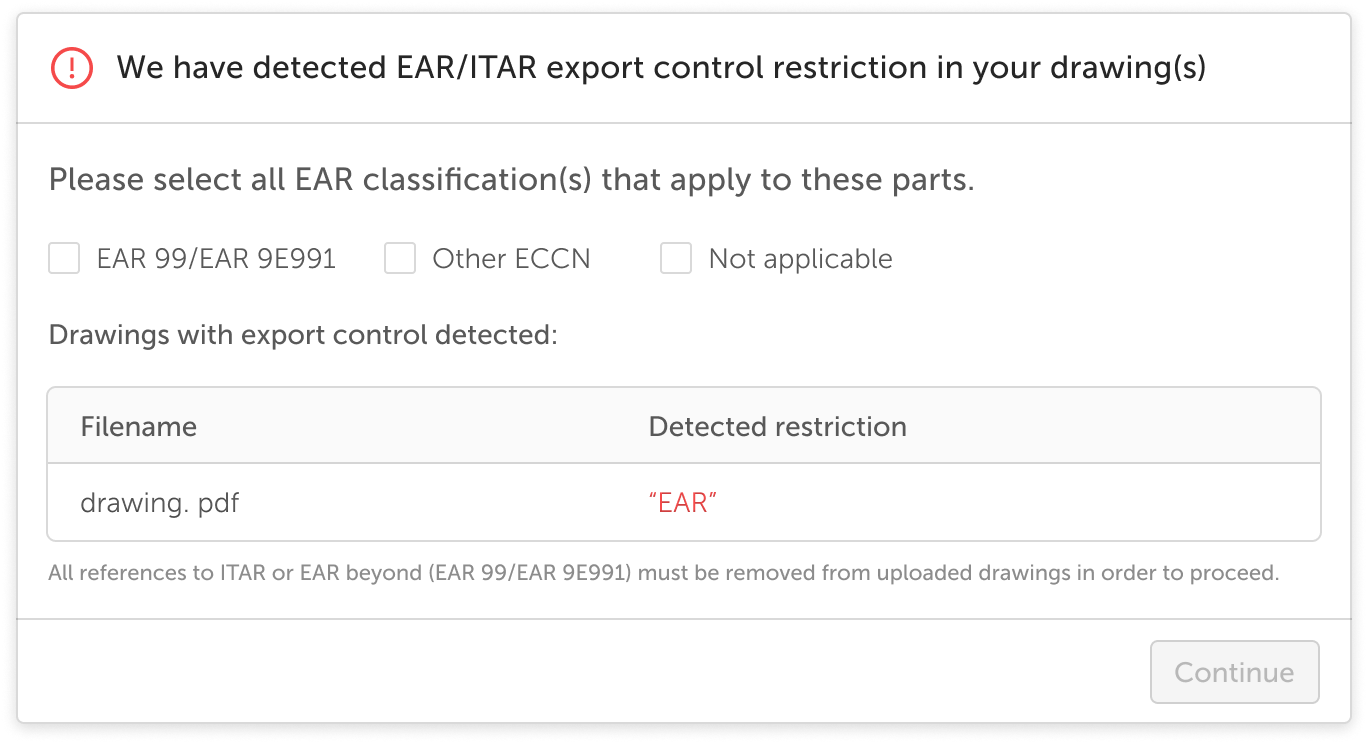Click the "Other ECCN" label text
The width and height of the screenshot is (1368, 744).
[511, 259]
